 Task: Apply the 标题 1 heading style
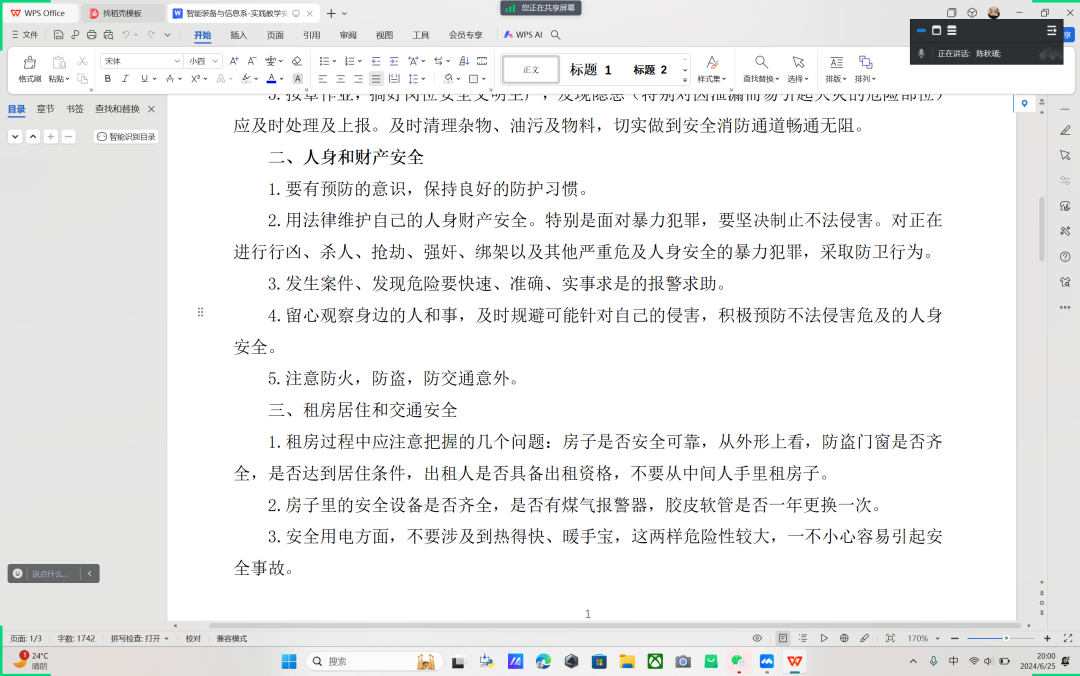590,70
